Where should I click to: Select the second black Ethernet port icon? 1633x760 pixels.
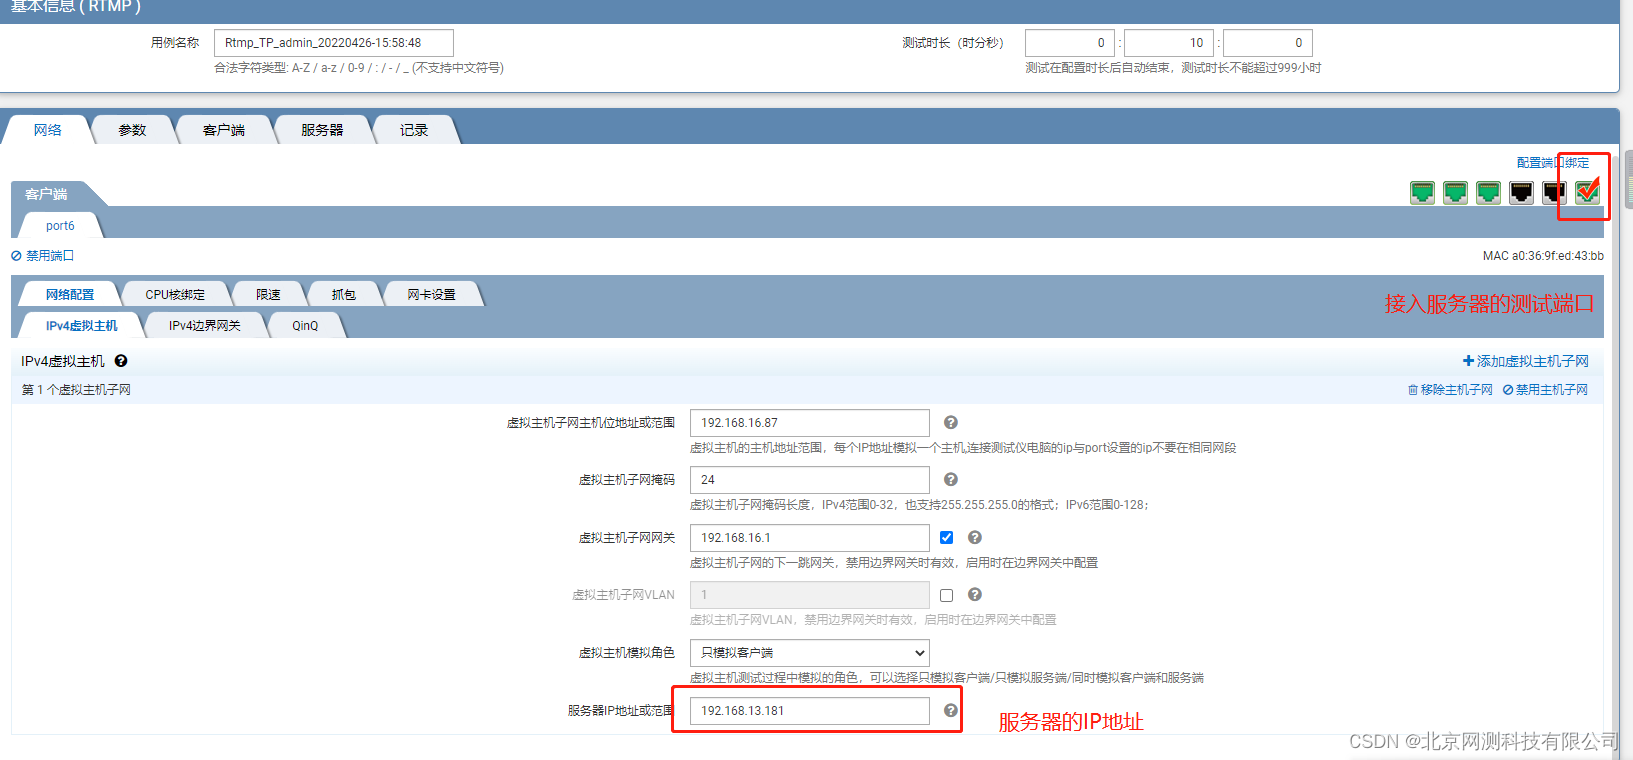pyautogui.click(x=1554, y=192)
